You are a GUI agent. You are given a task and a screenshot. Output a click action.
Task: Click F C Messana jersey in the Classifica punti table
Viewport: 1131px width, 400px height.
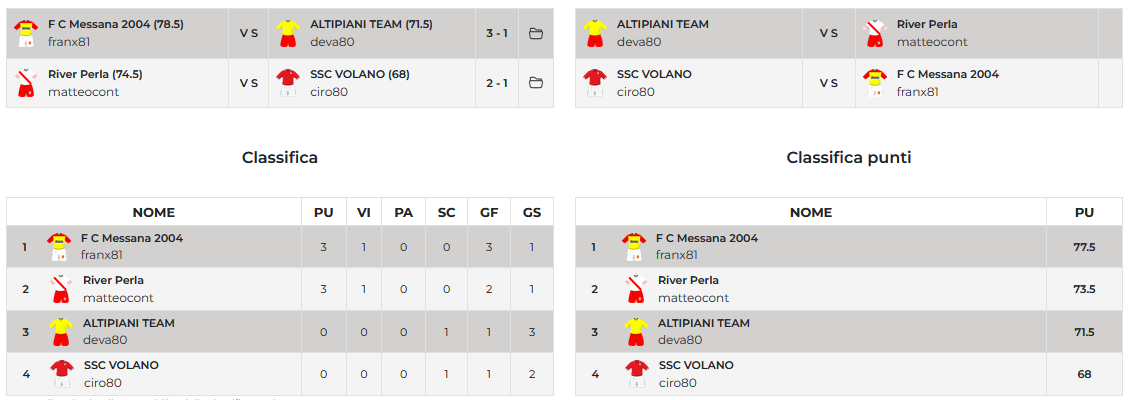click(x=634, y=247)
